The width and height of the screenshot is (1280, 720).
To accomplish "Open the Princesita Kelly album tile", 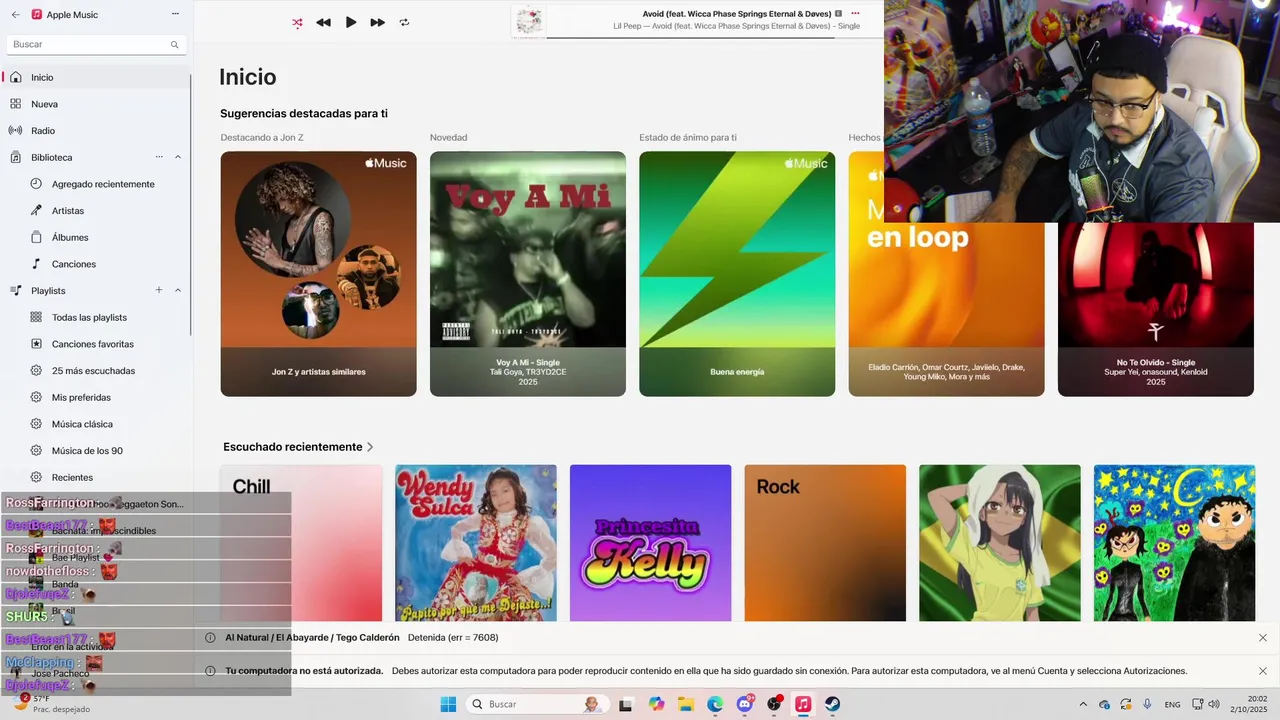I will [650, 543].
